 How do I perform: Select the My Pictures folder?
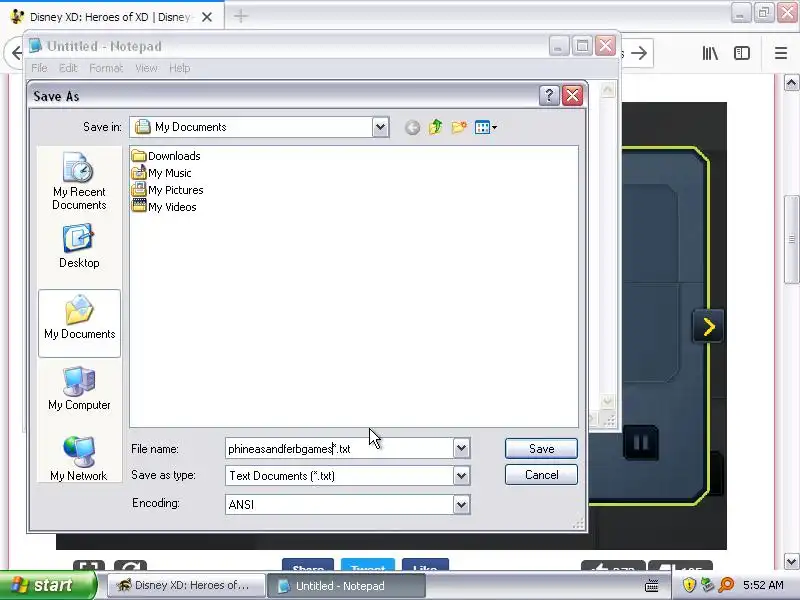click(167, 190)
